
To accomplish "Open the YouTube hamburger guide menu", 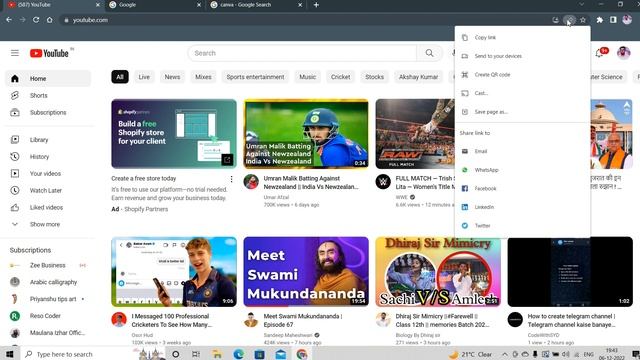I will pos(15,53).
